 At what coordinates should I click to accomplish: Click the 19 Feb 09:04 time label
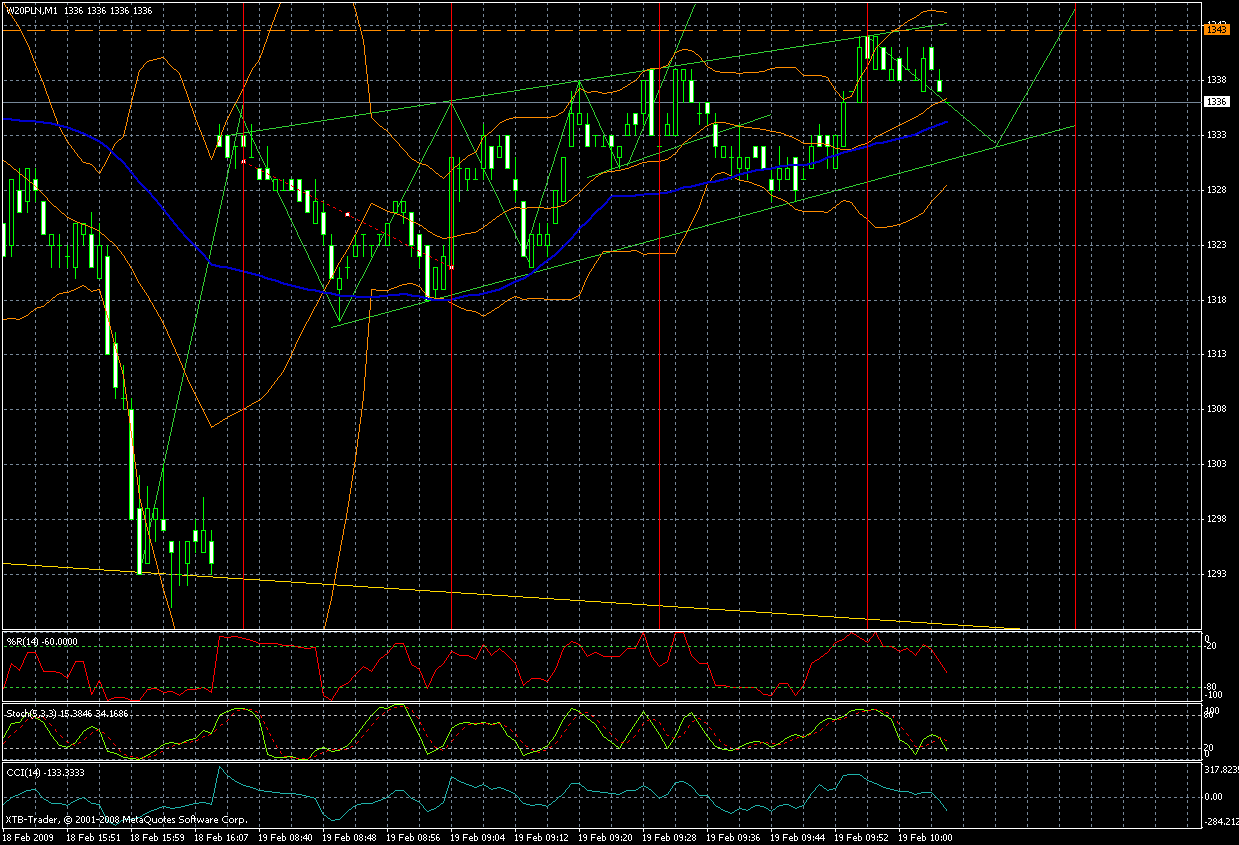[x=480, y=837]
